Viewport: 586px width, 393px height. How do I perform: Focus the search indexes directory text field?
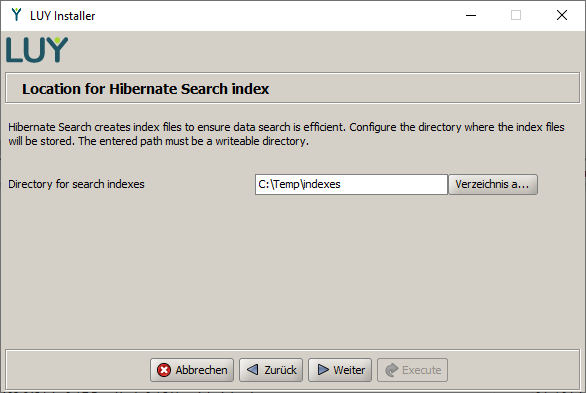tap(351, 184)
